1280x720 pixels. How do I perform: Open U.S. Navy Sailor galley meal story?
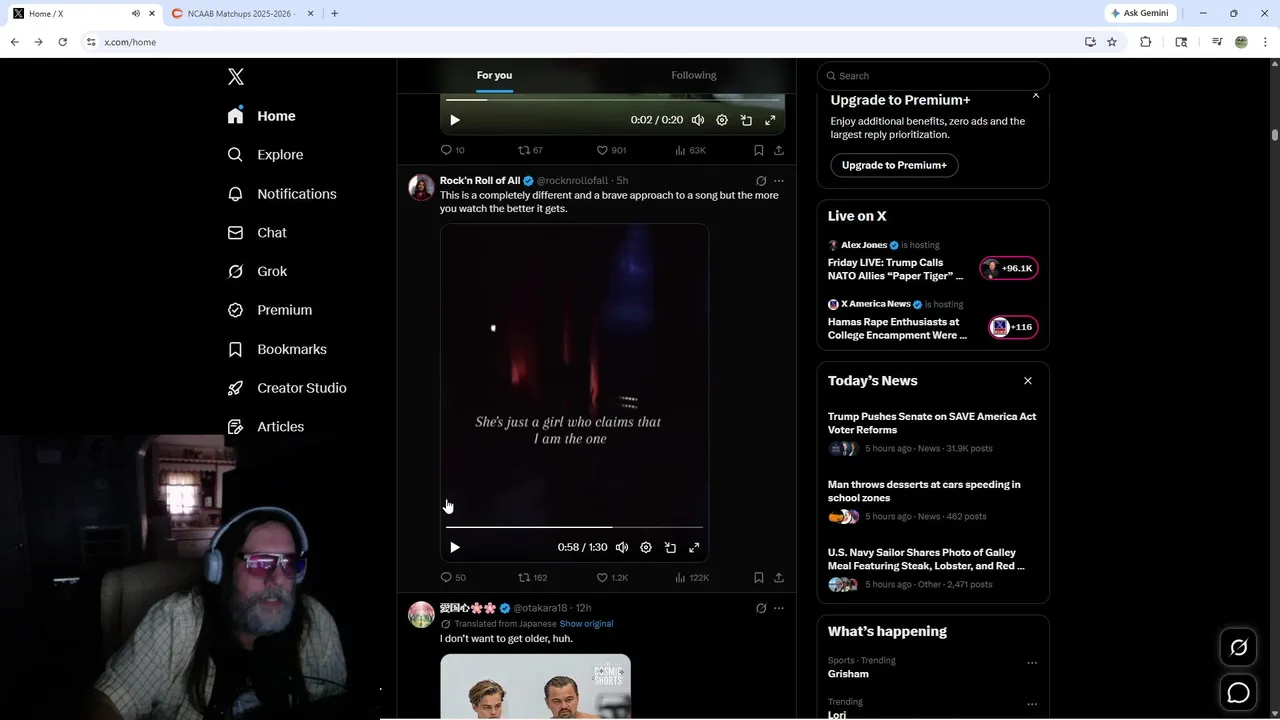[926, 559]
